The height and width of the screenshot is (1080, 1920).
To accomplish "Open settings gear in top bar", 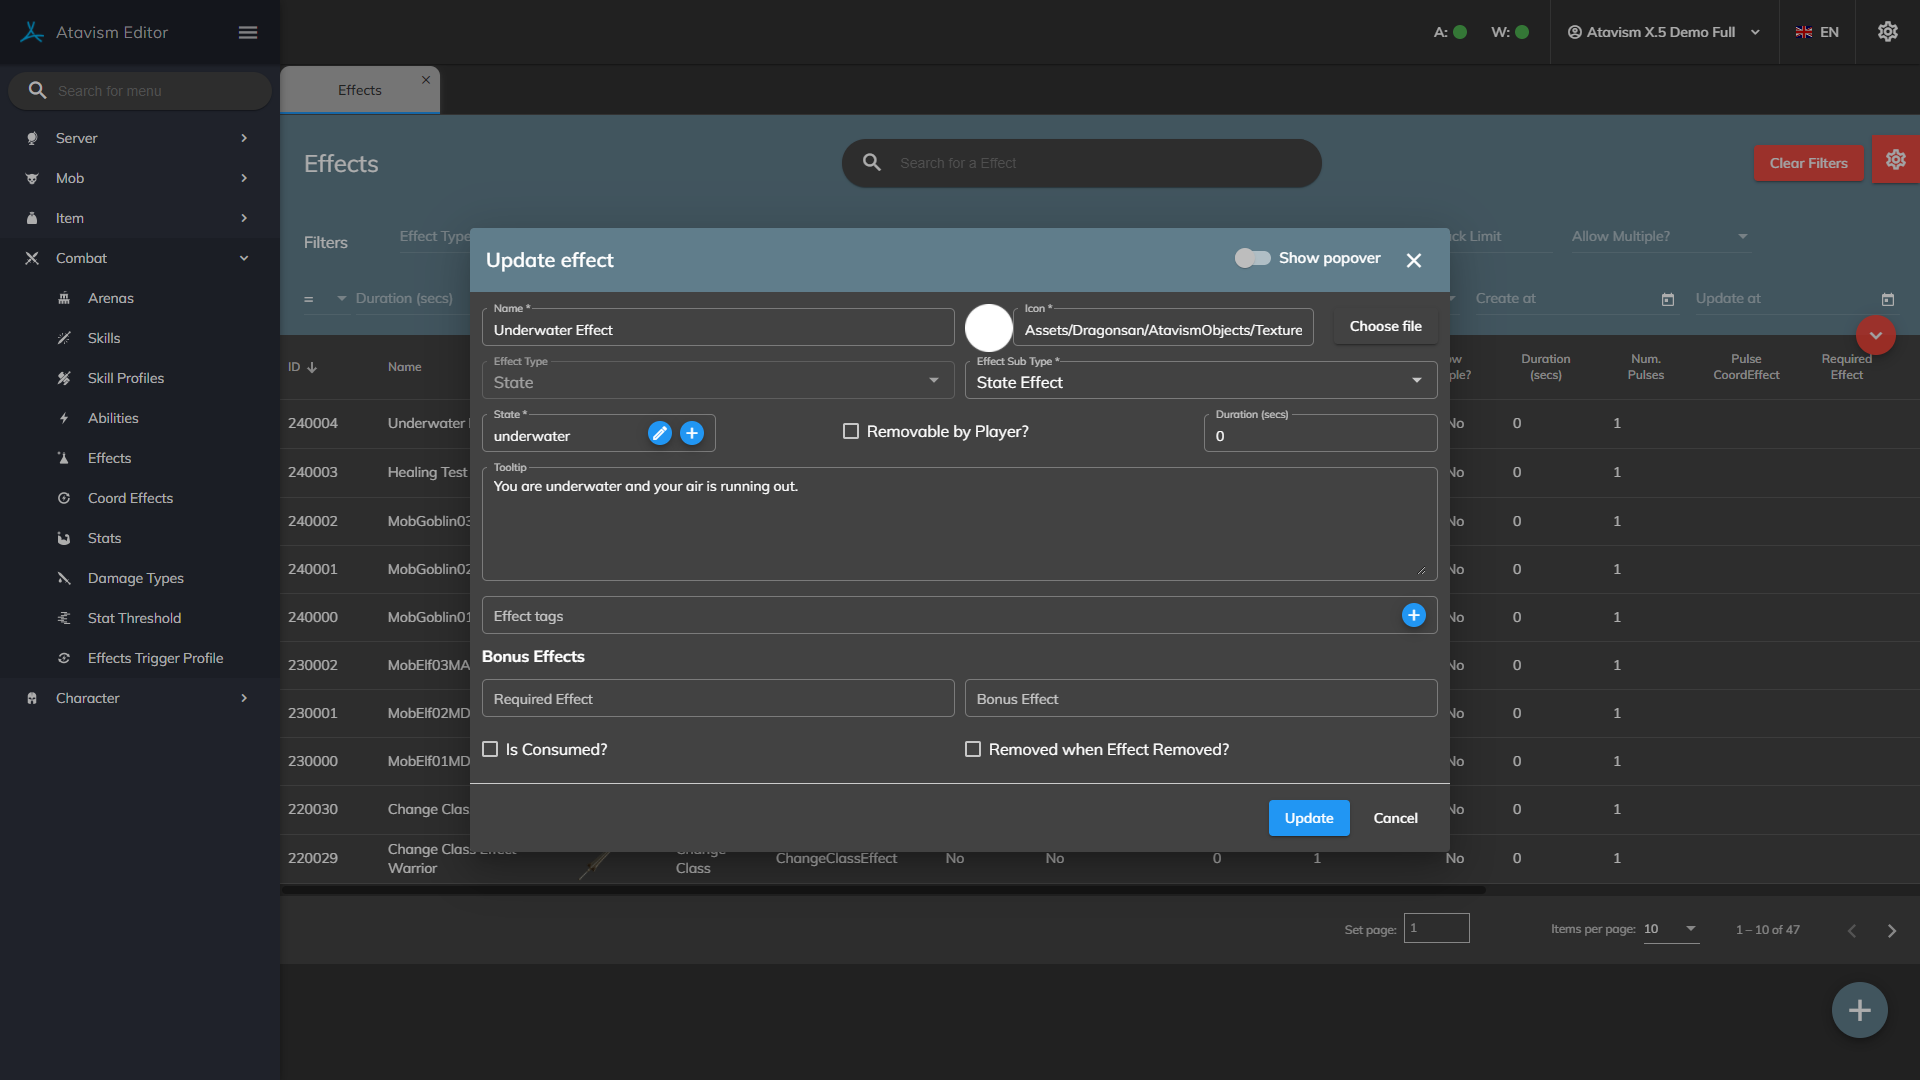I will pos(1887,32).
